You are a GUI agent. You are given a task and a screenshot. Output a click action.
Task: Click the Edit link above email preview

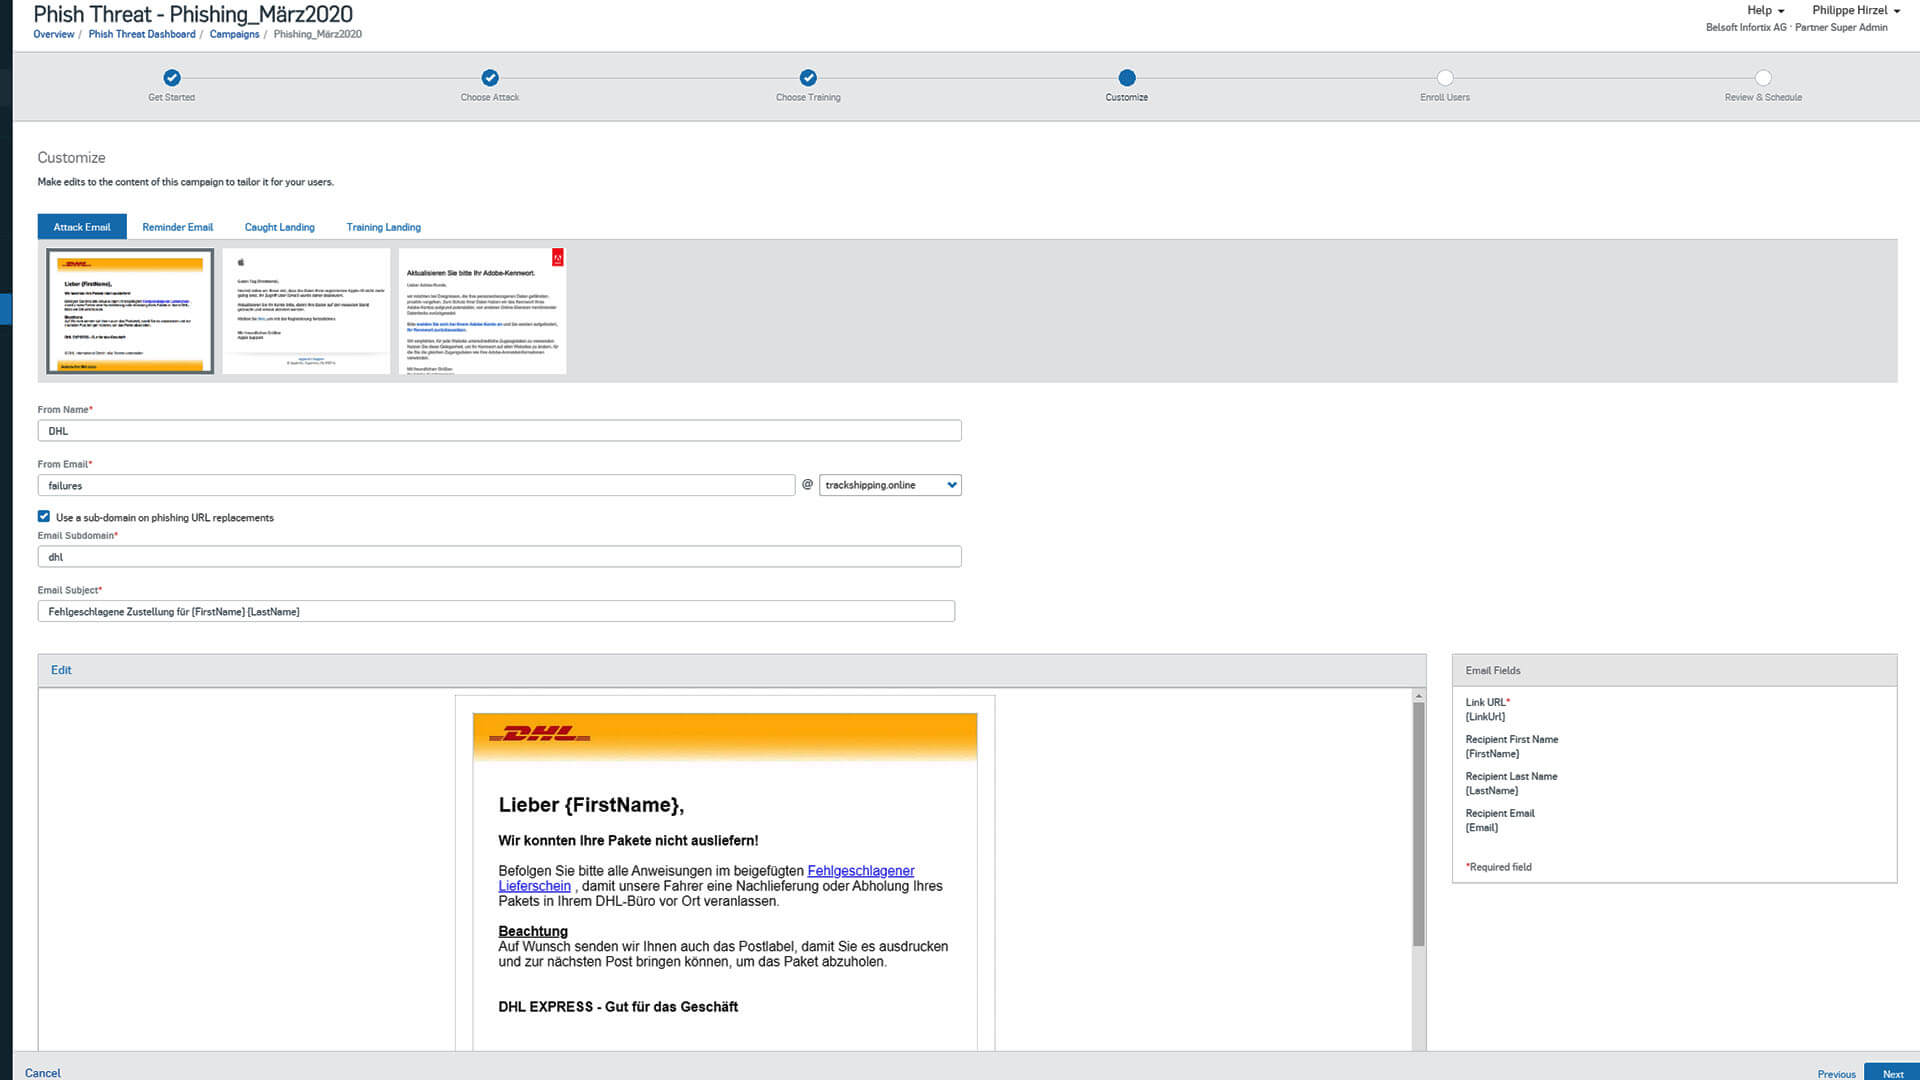(61, 670)
